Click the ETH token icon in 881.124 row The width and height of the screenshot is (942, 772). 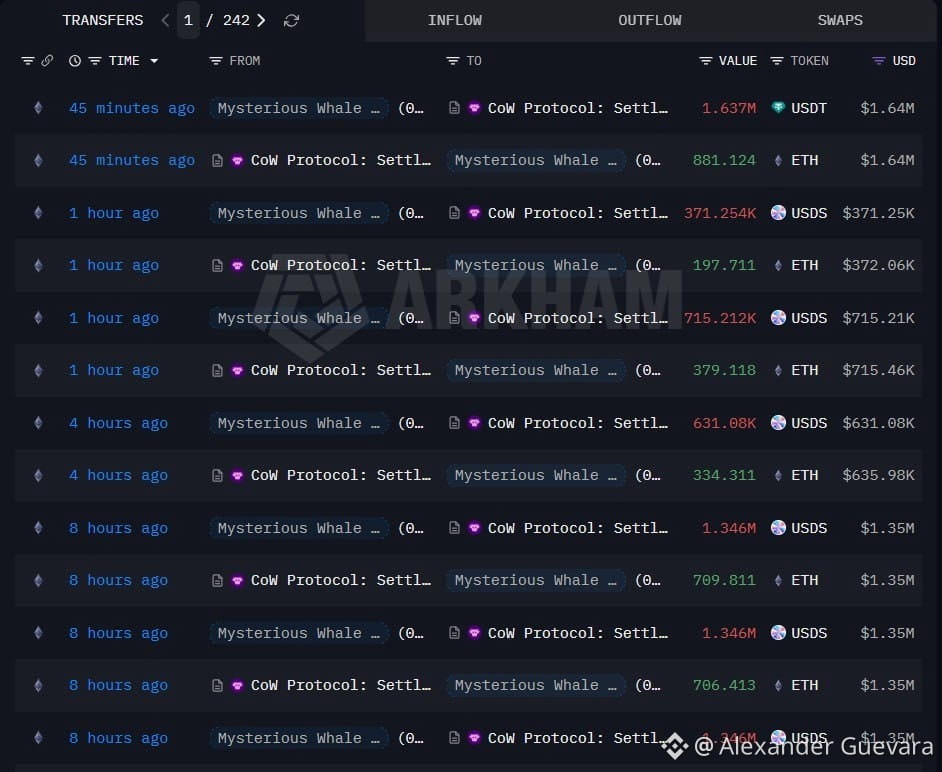pos(778,160)
